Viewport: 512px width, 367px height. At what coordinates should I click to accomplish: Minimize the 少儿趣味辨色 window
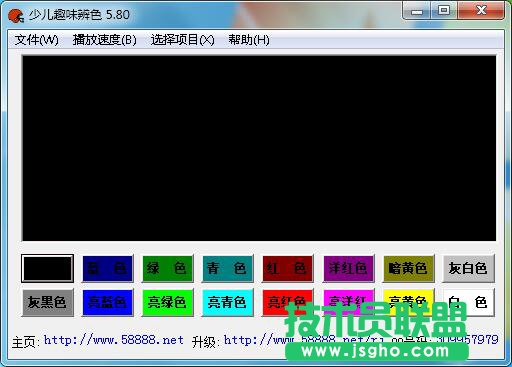click(417, 11)
